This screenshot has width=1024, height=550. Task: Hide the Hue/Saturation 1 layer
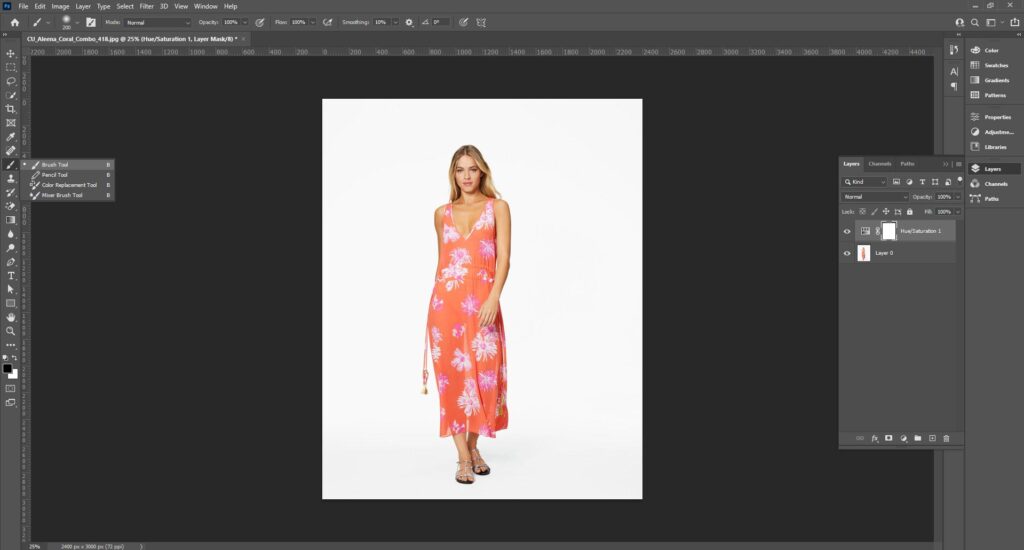847,231
